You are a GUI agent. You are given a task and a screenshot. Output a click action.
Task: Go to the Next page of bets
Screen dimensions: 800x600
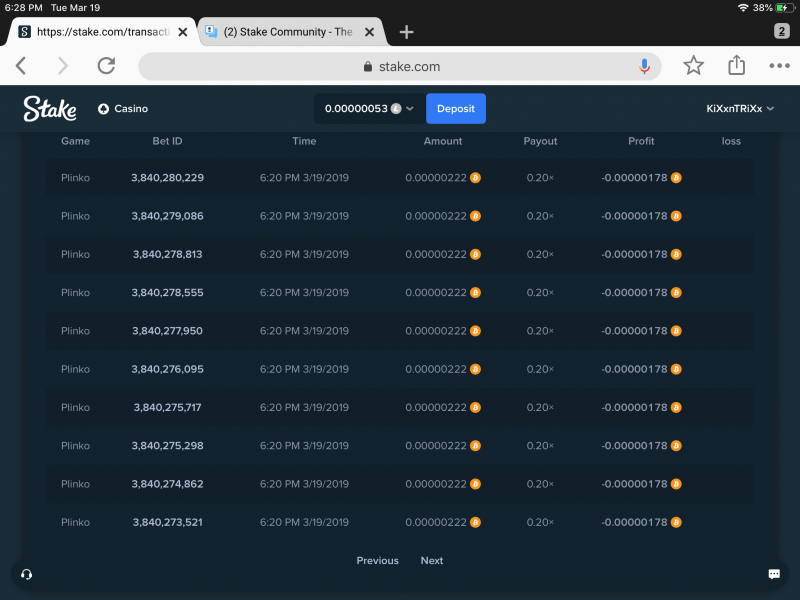click(432, 560)
